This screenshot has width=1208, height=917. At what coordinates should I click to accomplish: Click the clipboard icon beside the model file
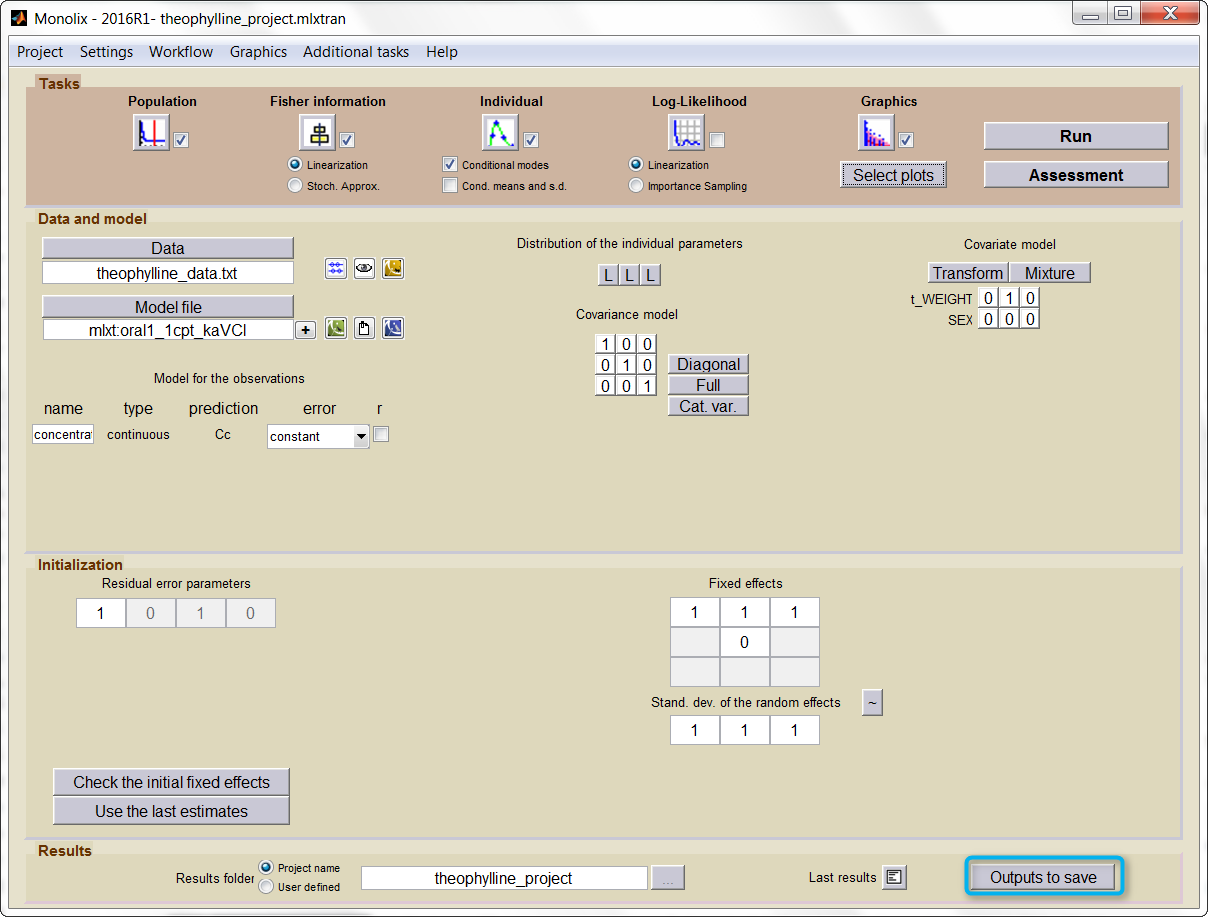pyautogui.click(x=364, y=328)
